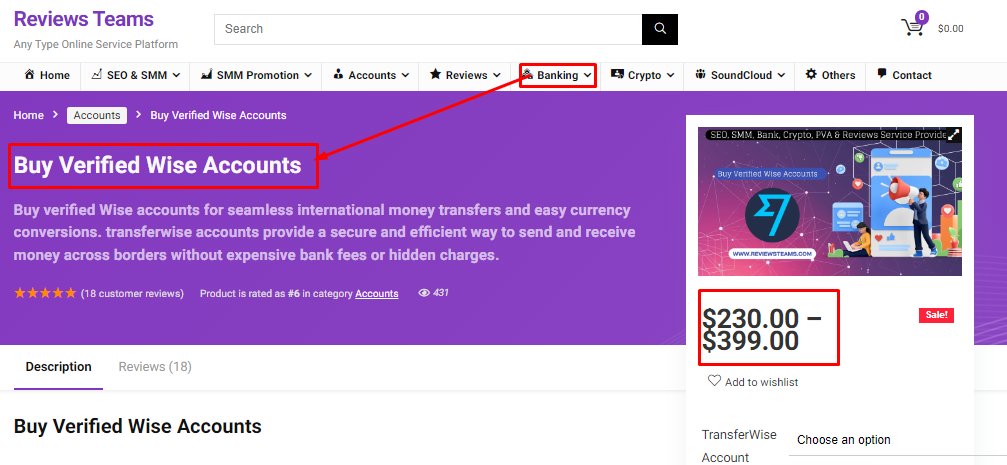Open the Accounts dropdown in navigation bar
The width and height of the screenshot is (1007, 465).
[x=405, y=75]
